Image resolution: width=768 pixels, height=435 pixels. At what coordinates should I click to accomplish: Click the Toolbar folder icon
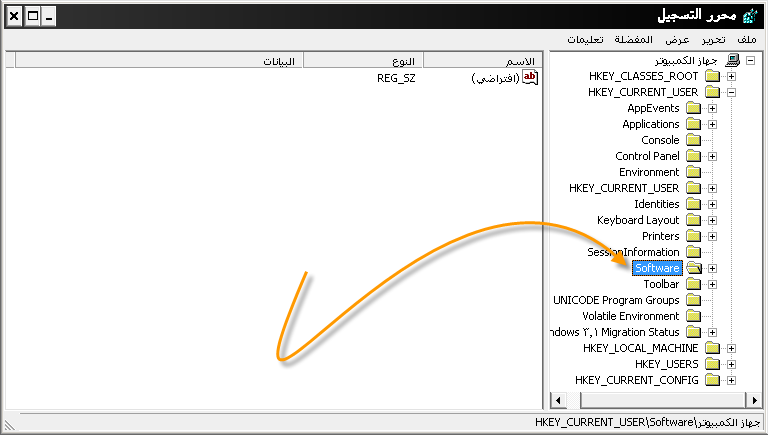tap(694, 284)
